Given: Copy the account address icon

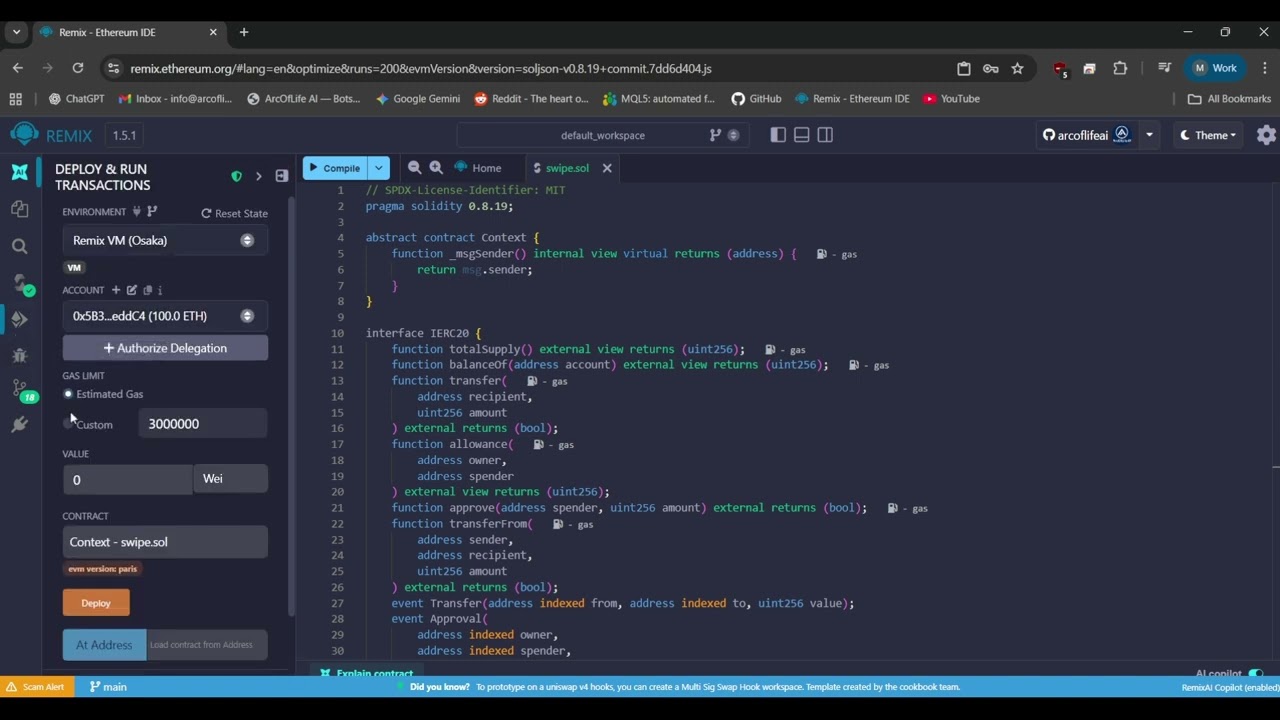Looking at the screenshot, I should 147,290.
